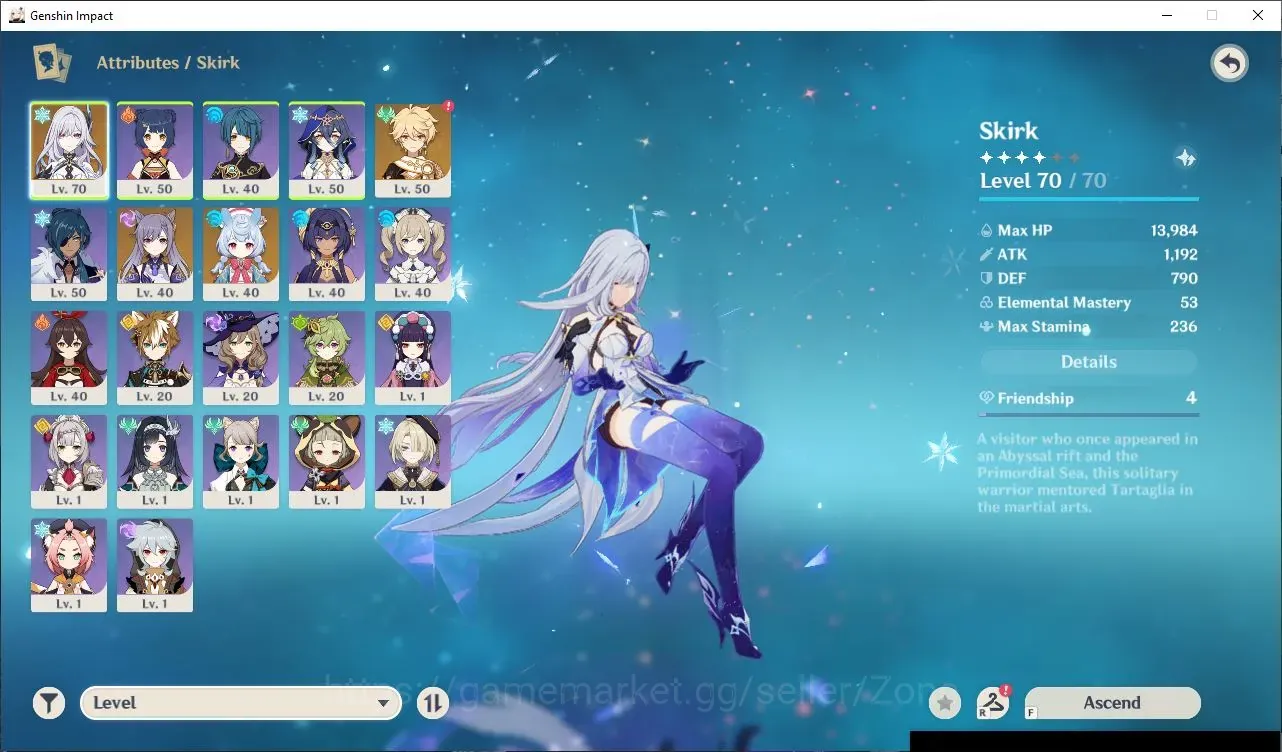The height and width of the screenshot is (752, 1282).
Task: Expand the Level sort dropdown
Action: (x=240, y=703)
